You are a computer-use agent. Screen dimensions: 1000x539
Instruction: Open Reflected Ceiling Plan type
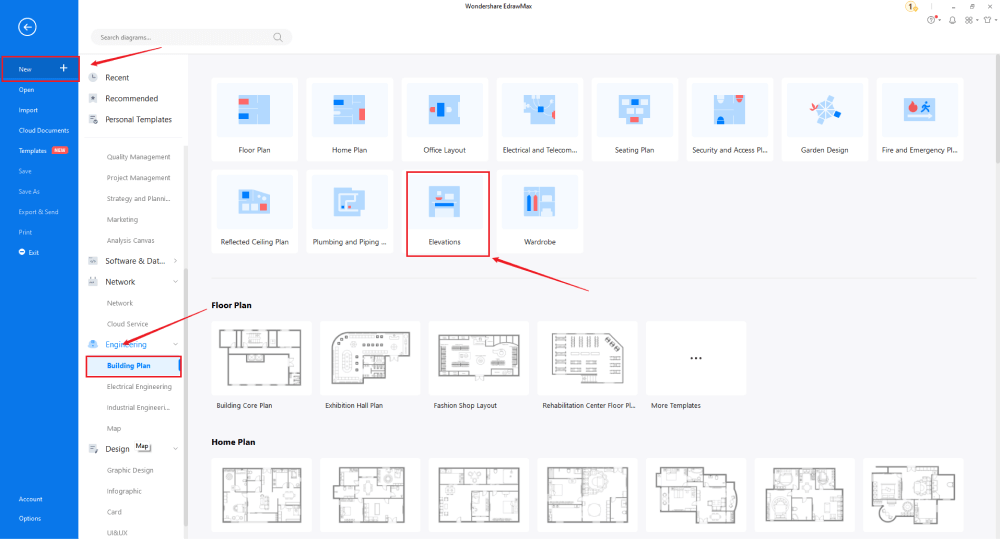(x=254, y=211)
